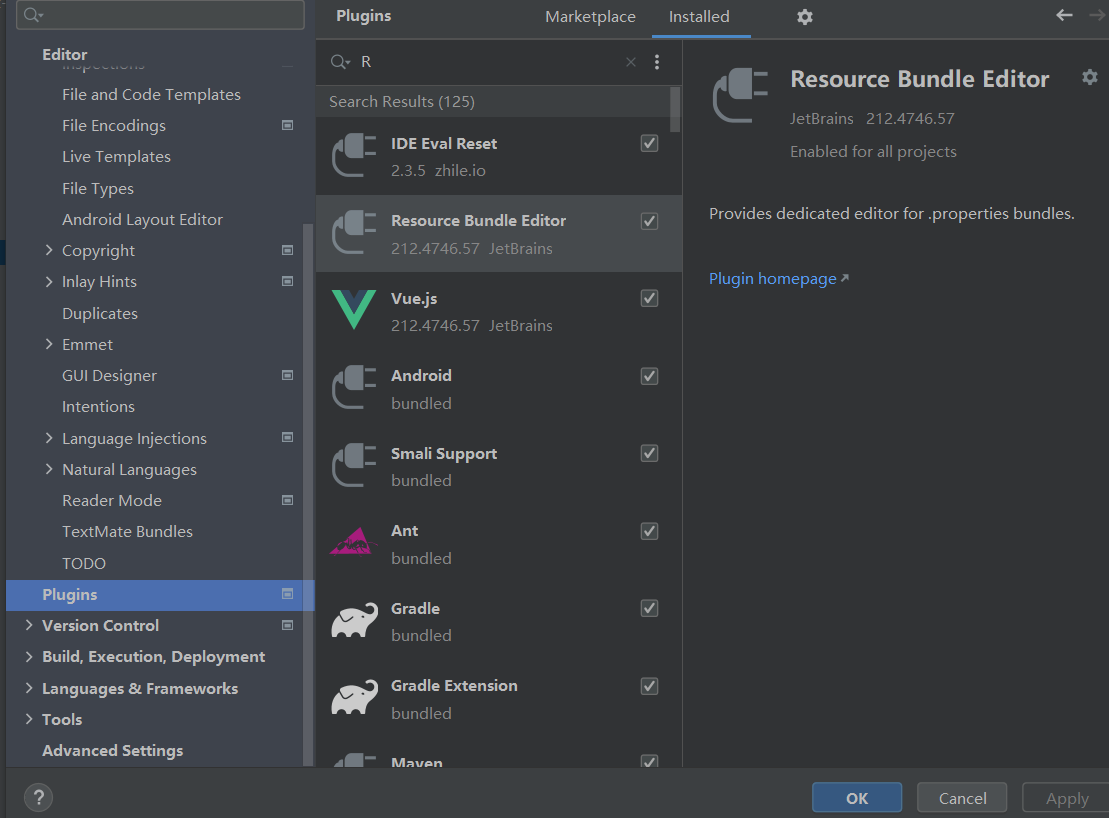
Task: Disable the Android plugin checkbox
Action: tap(649, 376)
